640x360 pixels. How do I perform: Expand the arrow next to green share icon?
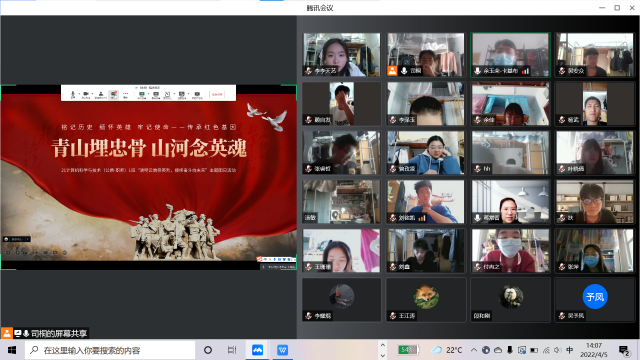tap(149, 93)
